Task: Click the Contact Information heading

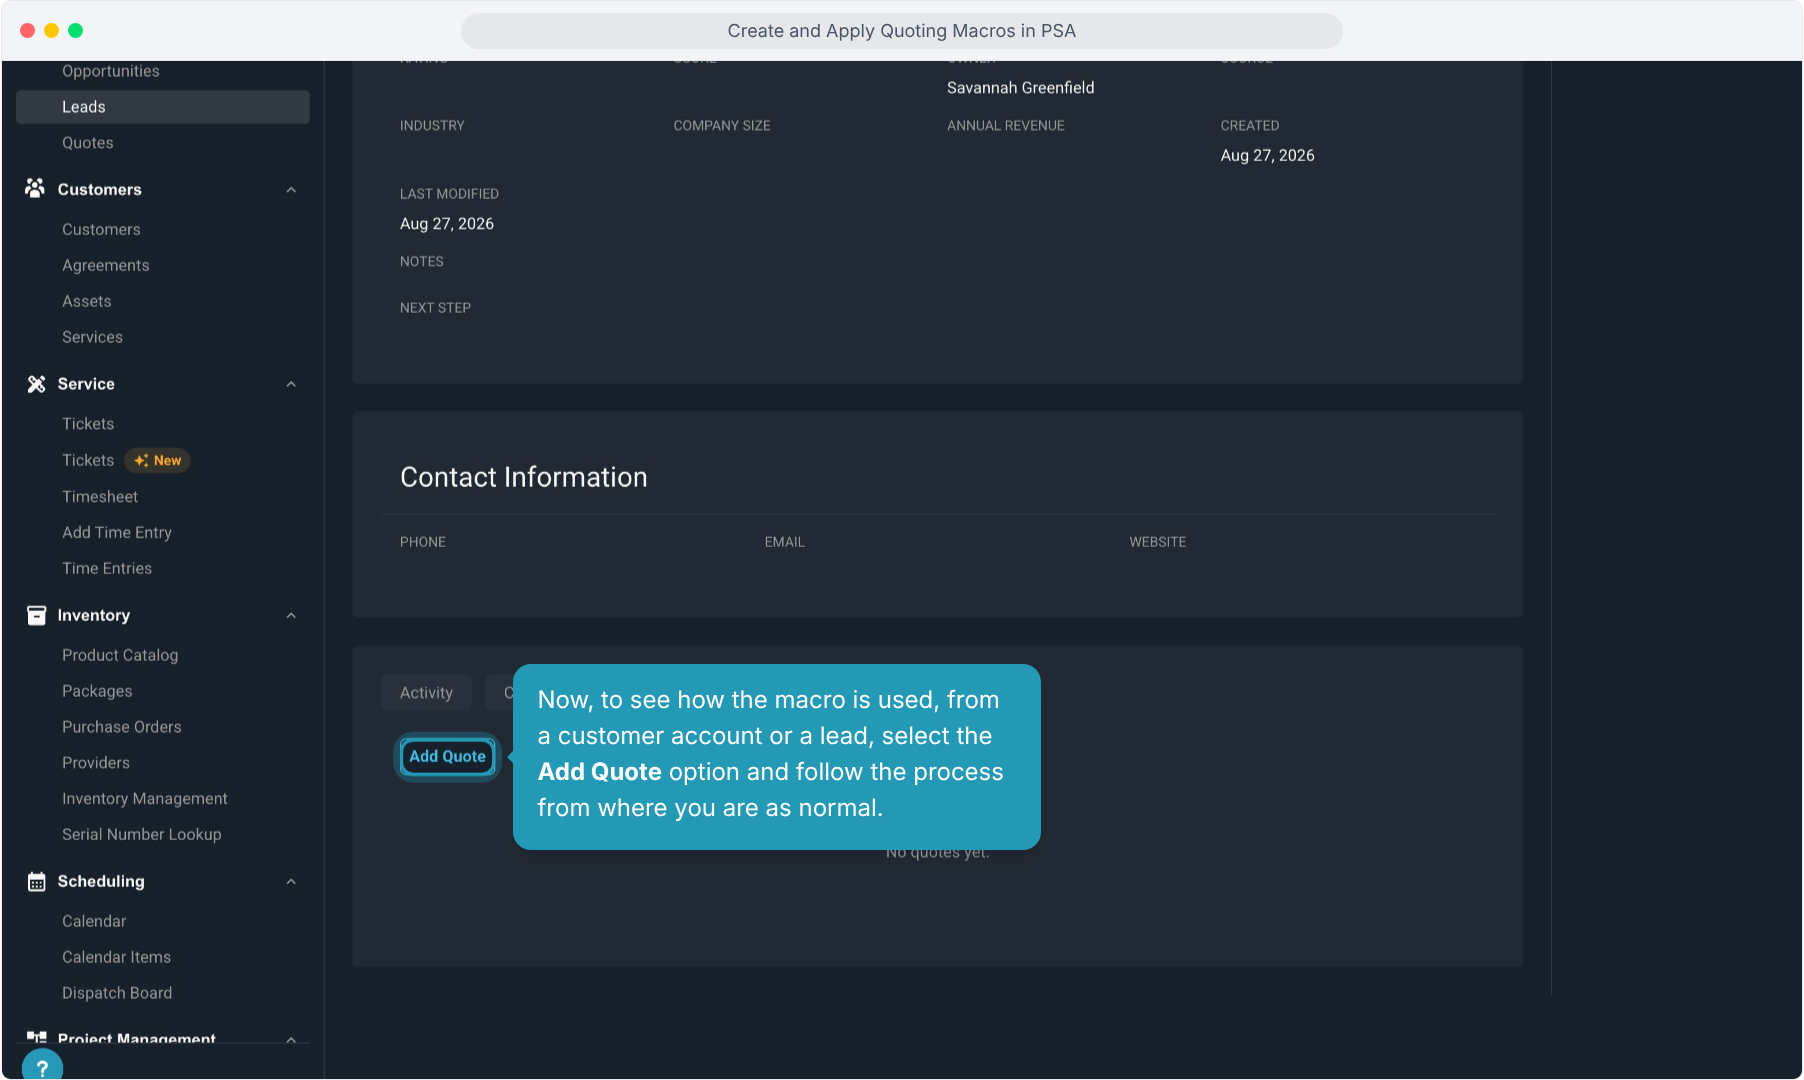Action: (523, 477)
